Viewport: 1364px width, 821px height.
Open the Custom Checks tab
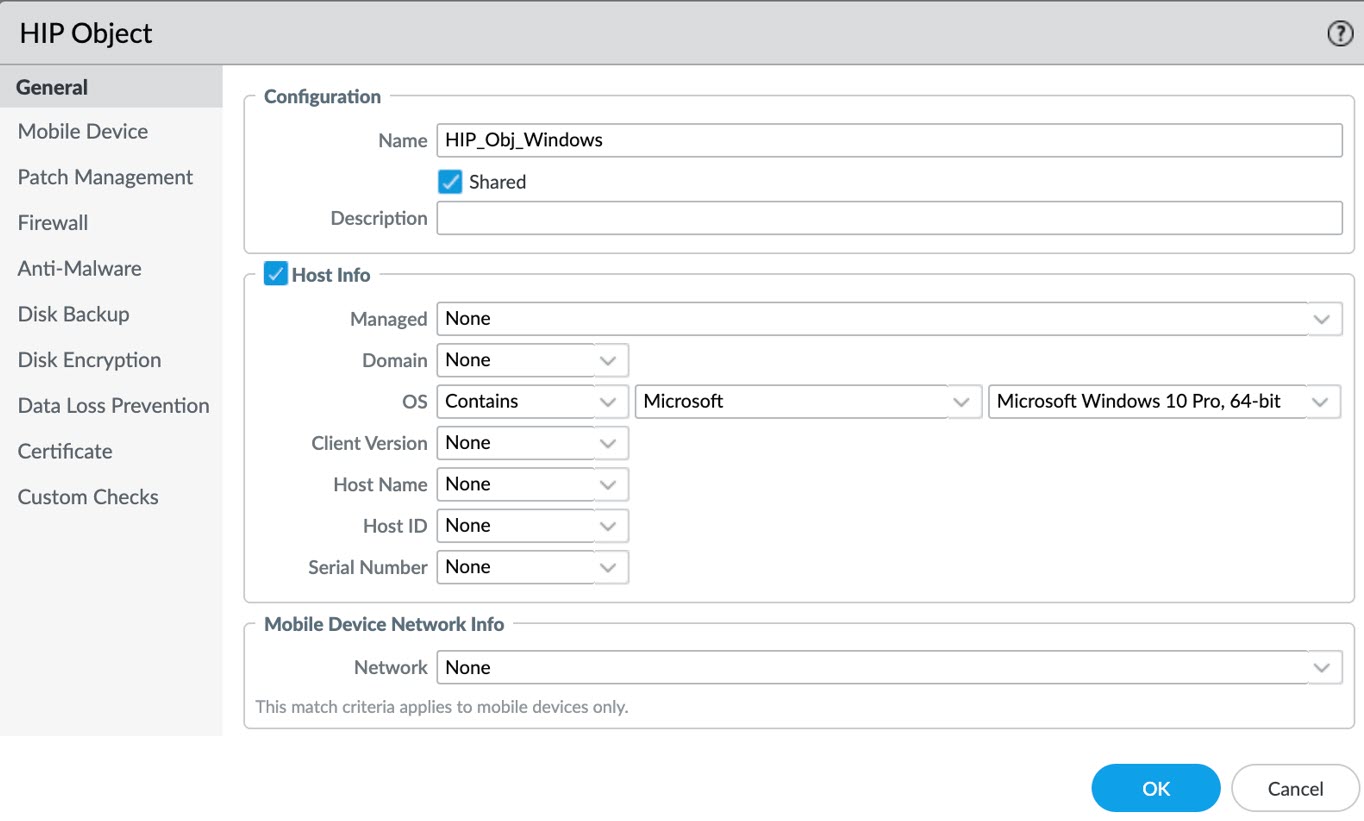pyautogui.click(x=88, y=497)
